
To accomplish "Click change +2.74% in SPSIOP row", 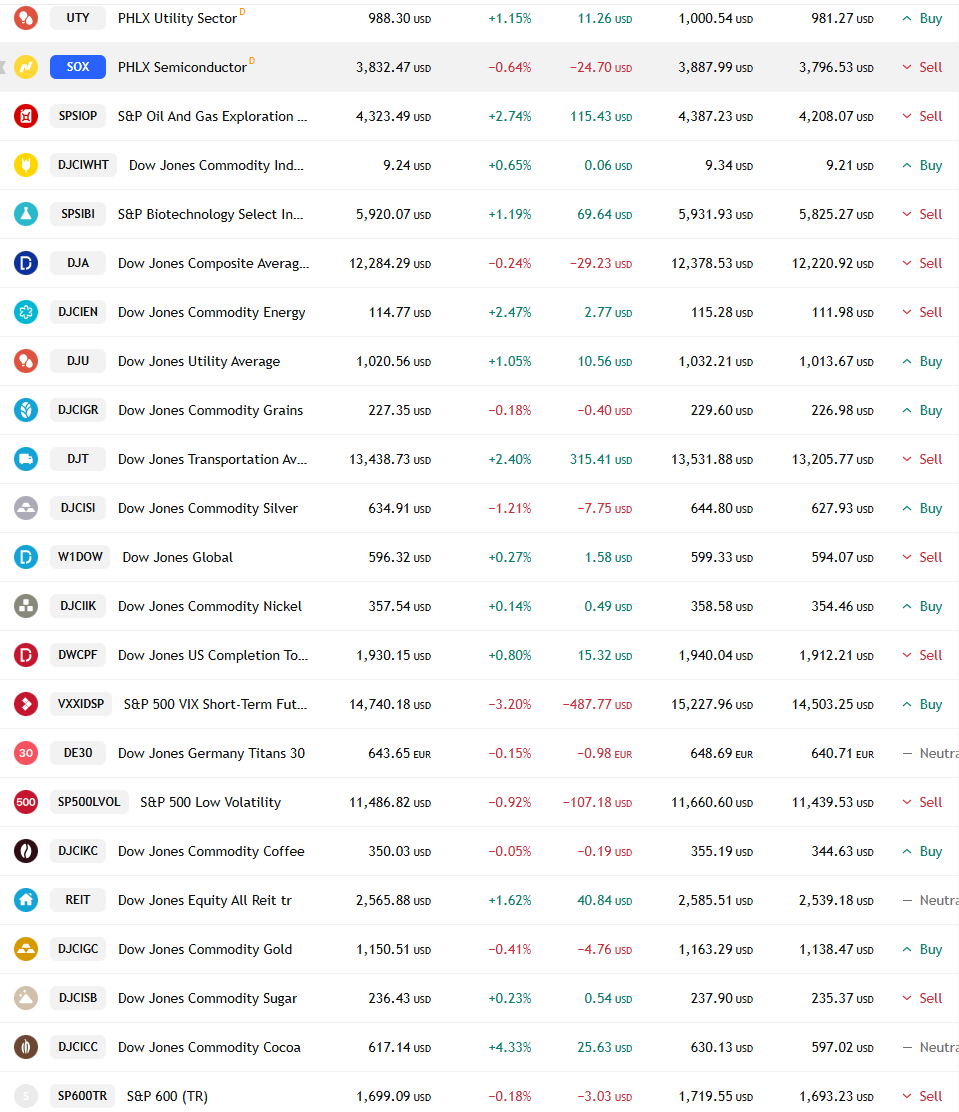I will pos(509,116).
